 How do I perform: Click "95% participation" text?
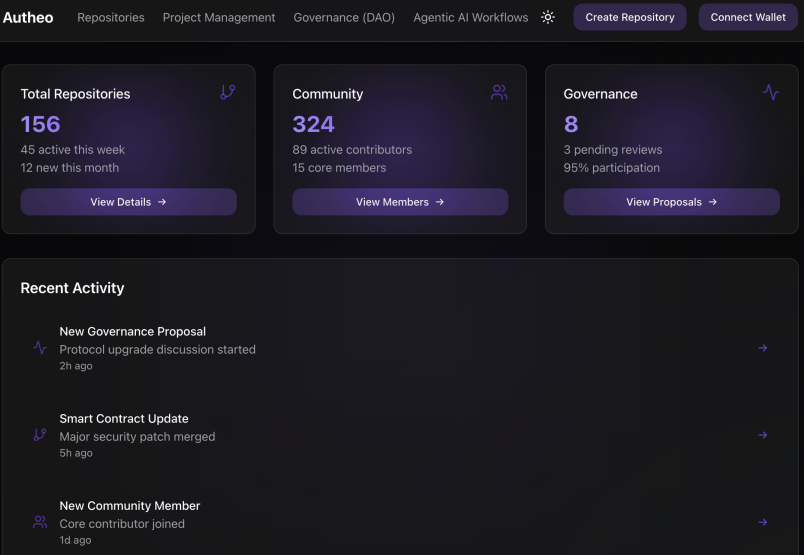point(612,168)
